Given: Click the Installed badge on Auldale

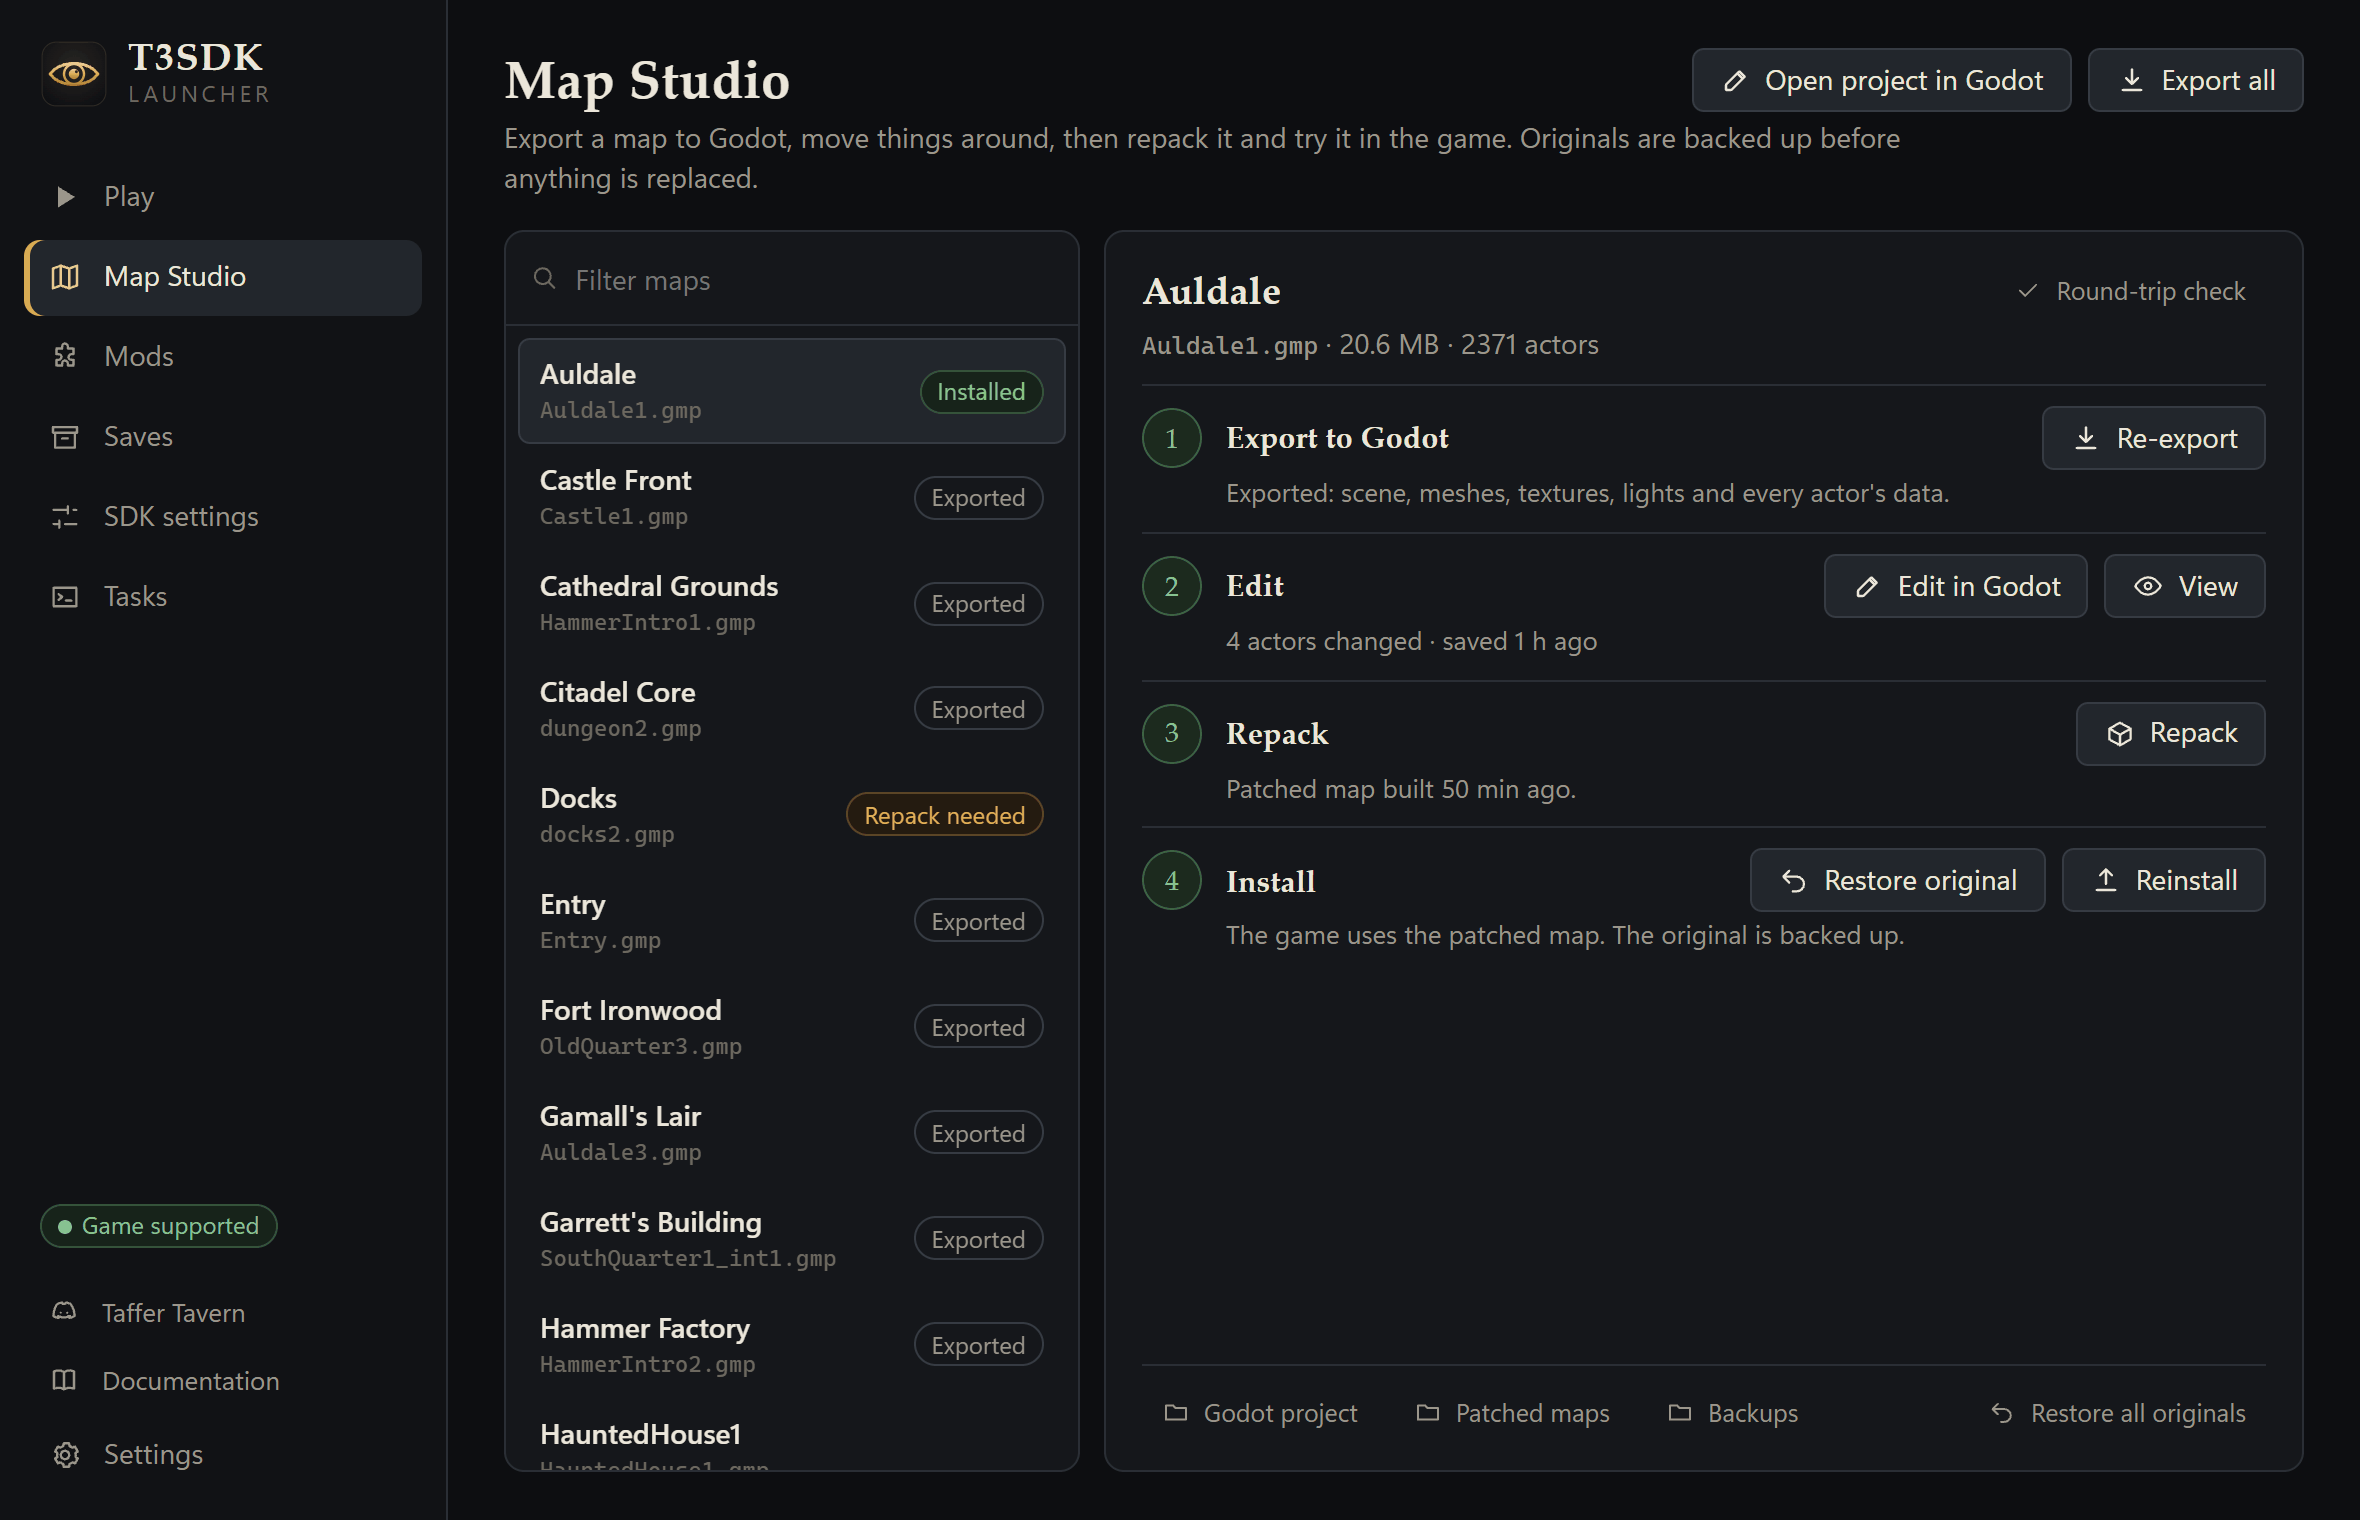Looking at the screenshot, I should pyautogui.click(x=981, y=391).
